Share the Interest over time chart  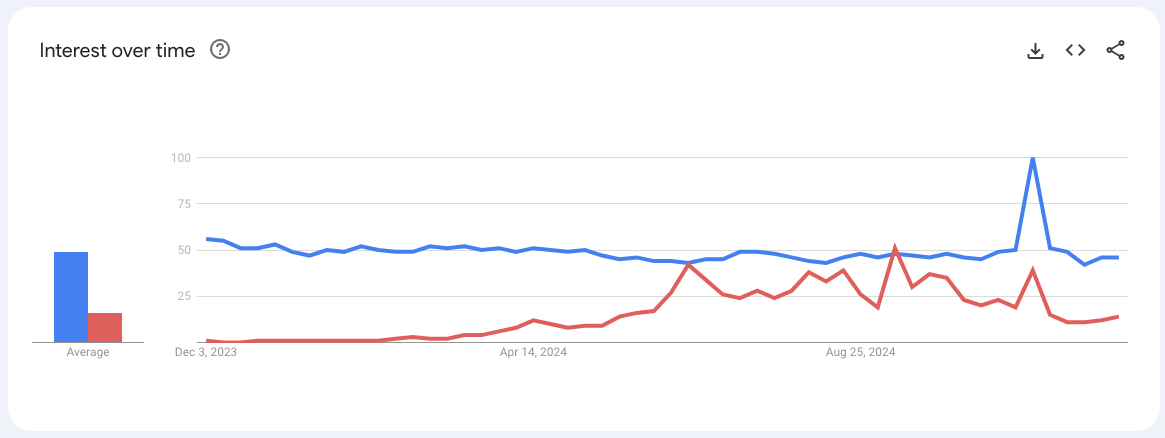pos(1116,50)
